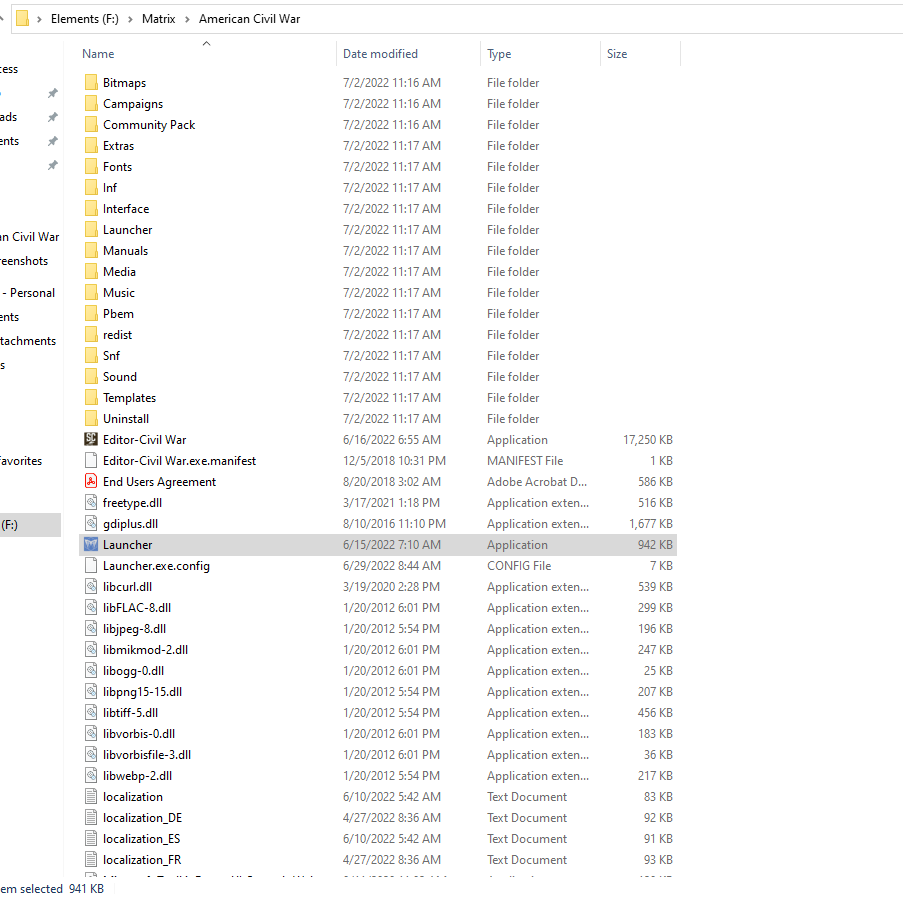Select the libmikmod-2.dll file name
The height and width of the screenshot is (900, 903).
(145, 650)
